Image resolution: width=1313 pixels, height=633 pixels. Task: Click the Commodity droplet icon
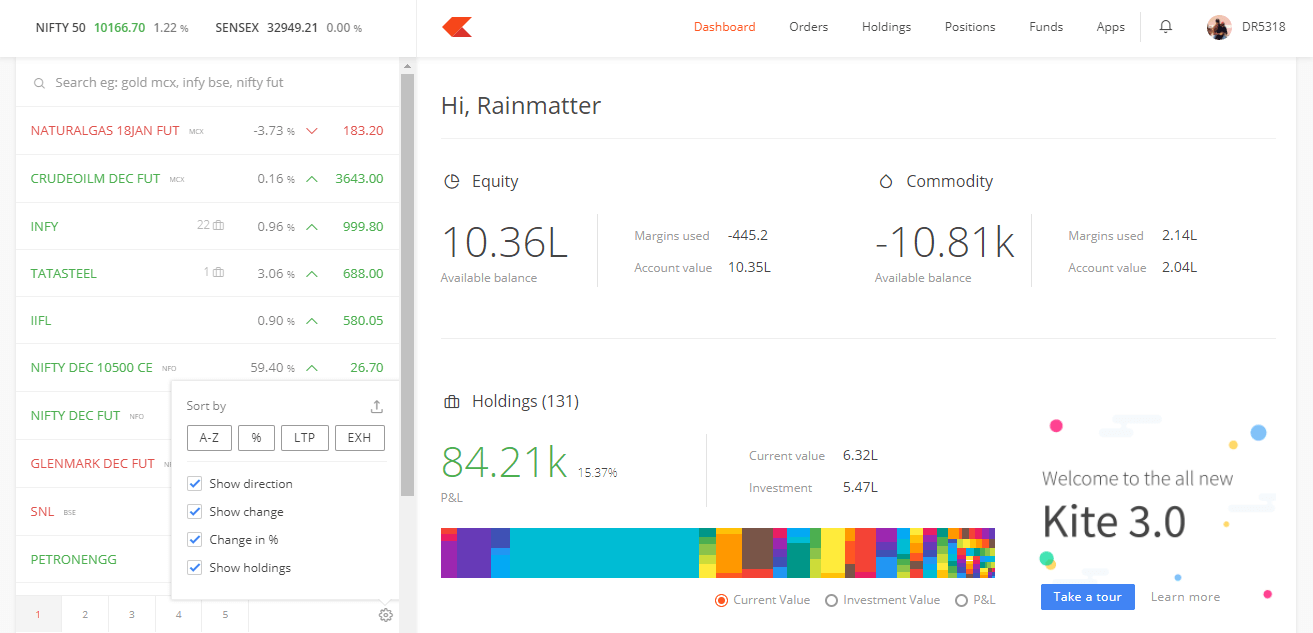(885, 182)
